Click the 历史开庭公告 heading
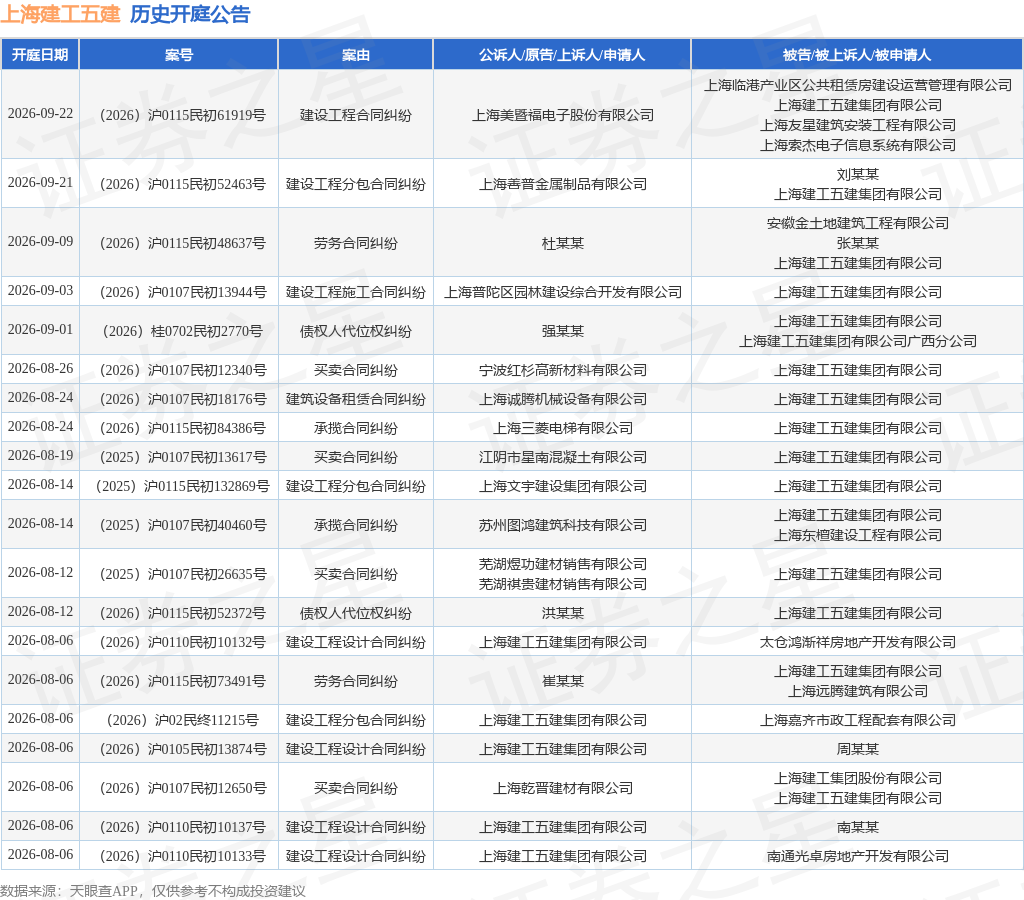This screenshot has width=1024, height=900. pyautogui.click(x=190, y=14)
